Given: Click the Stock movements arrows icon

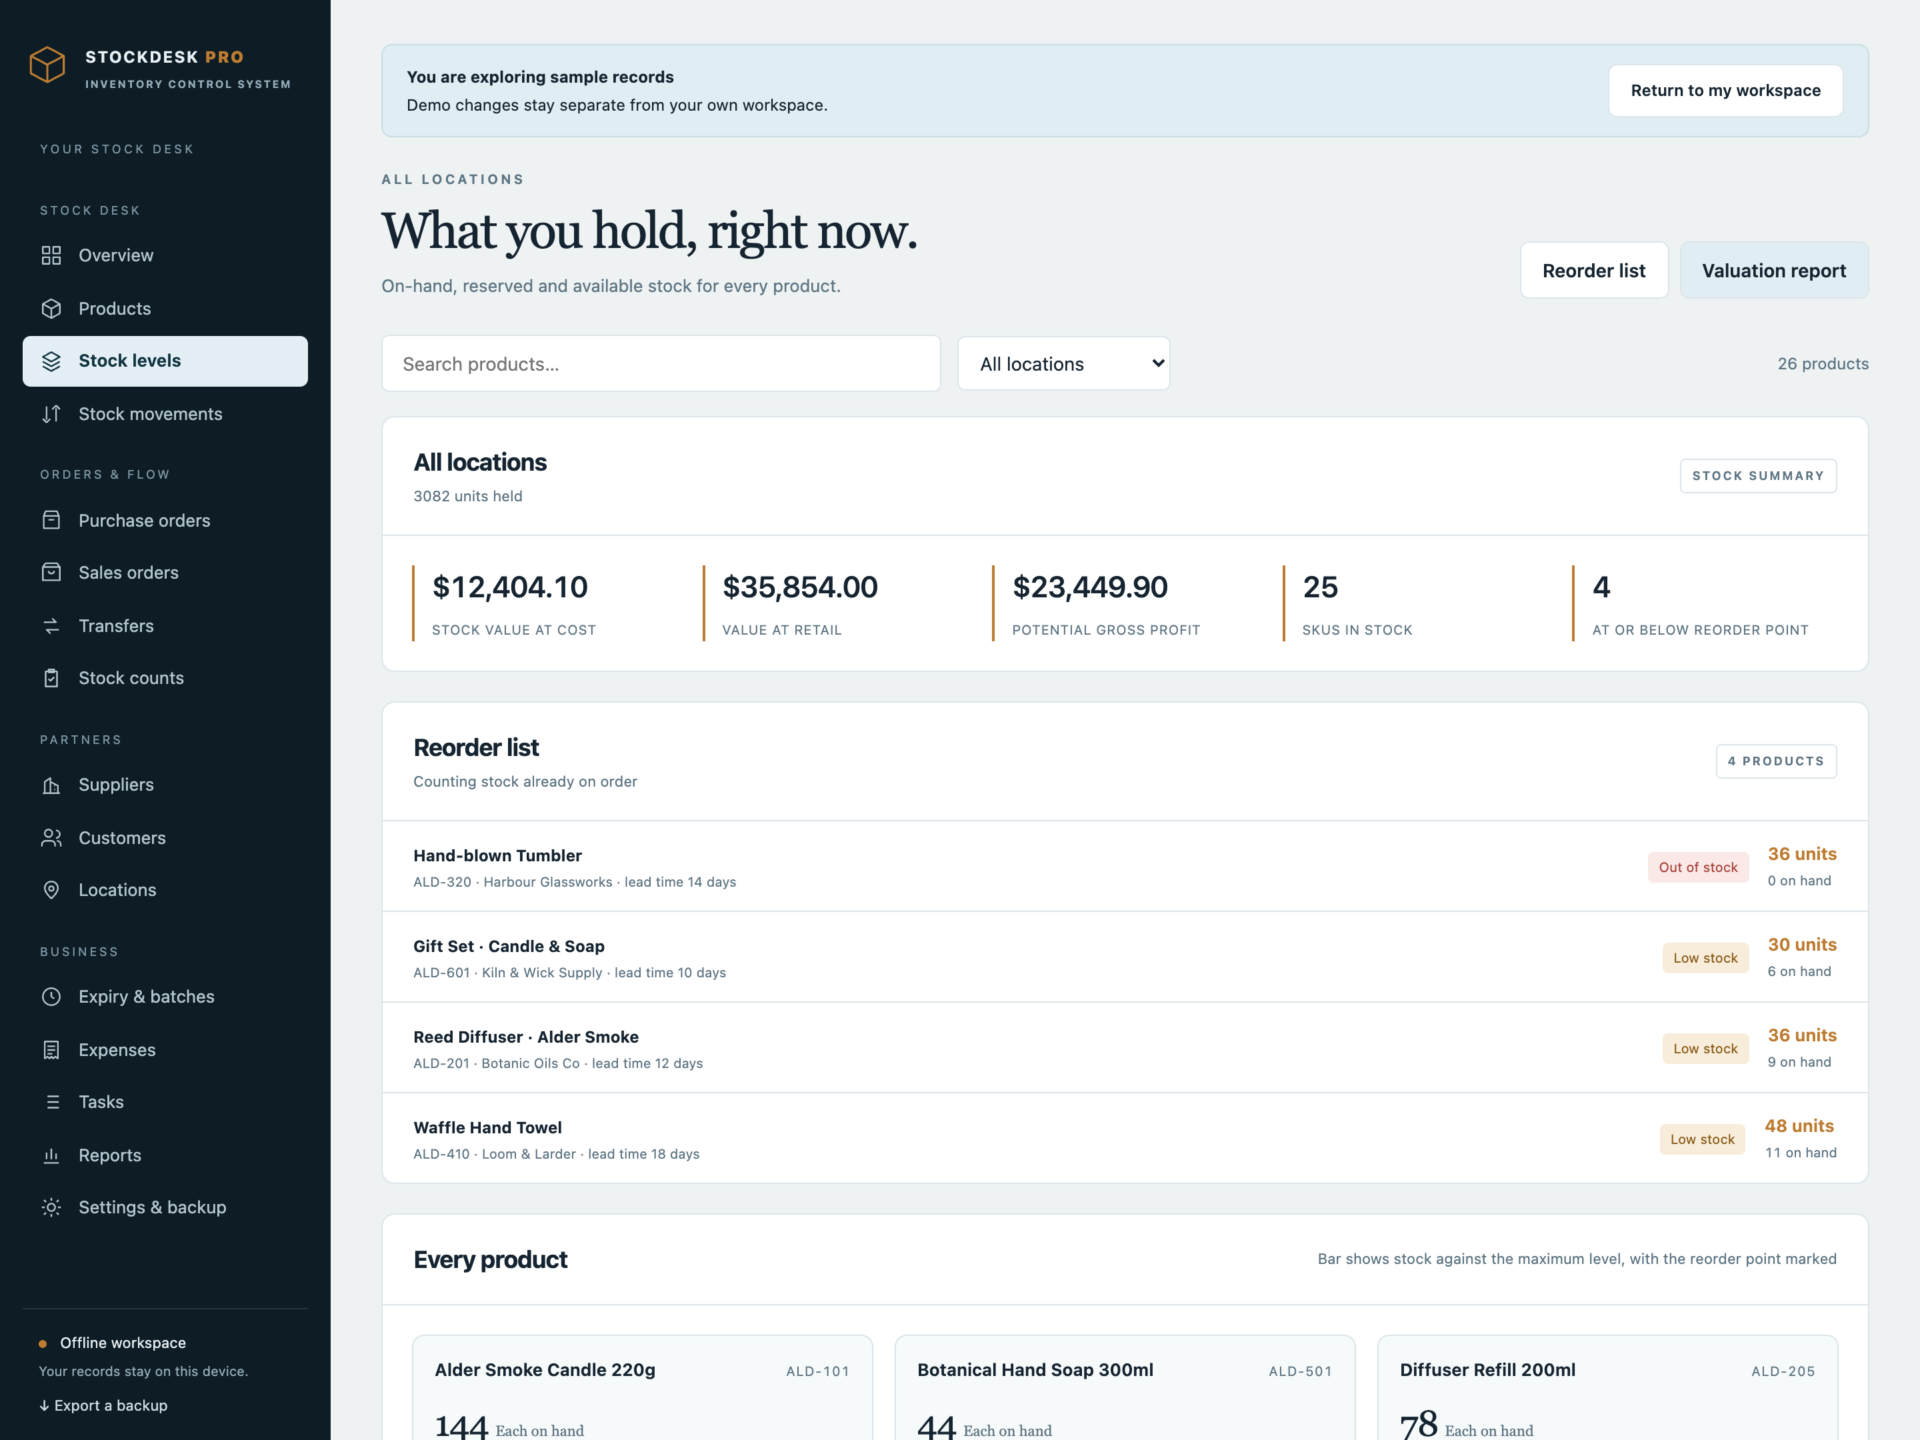Looking at the screenshot, I should coord(51,414).
